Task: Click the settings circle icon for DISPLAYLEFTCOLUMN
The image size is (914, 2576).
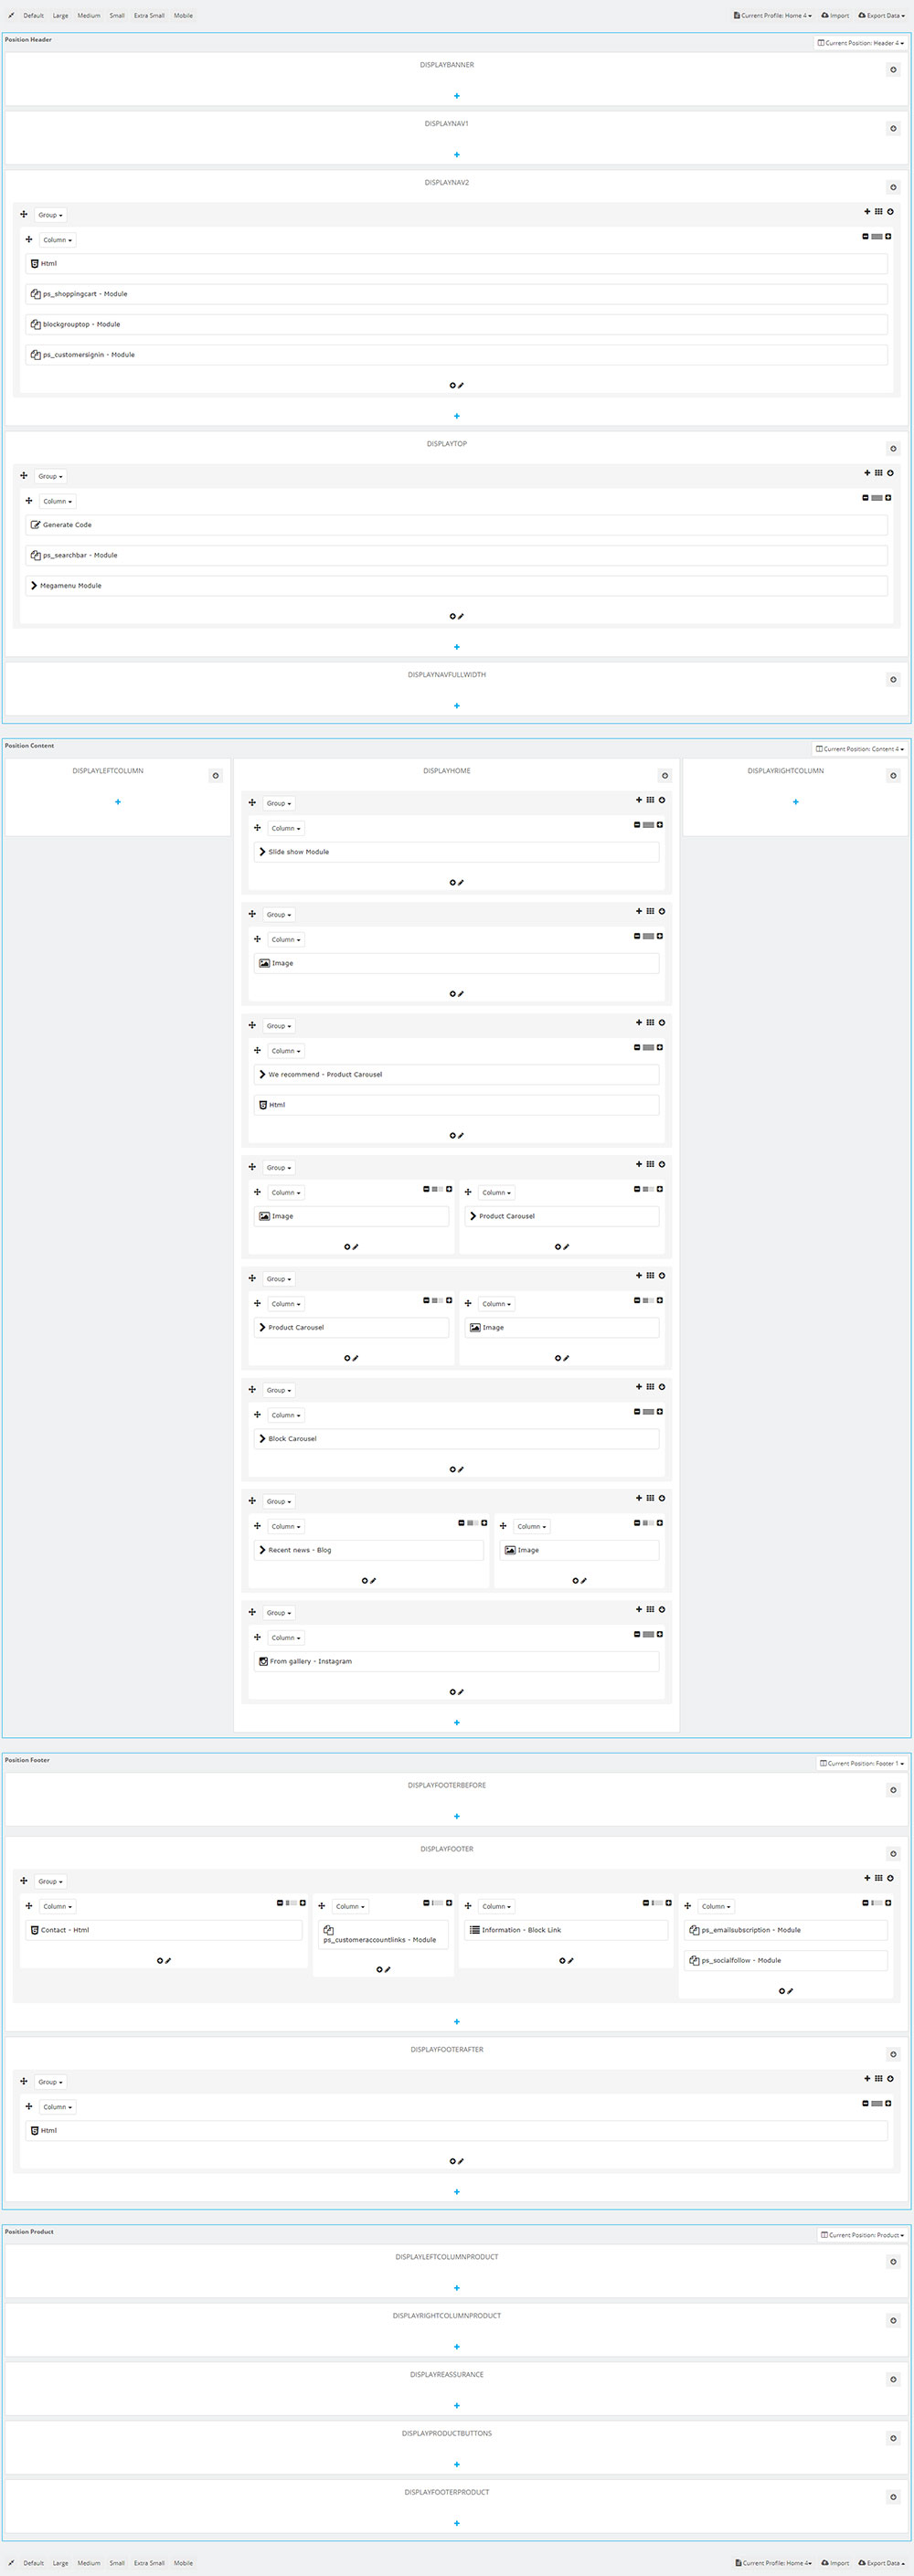Action: (x=215, y=775)
